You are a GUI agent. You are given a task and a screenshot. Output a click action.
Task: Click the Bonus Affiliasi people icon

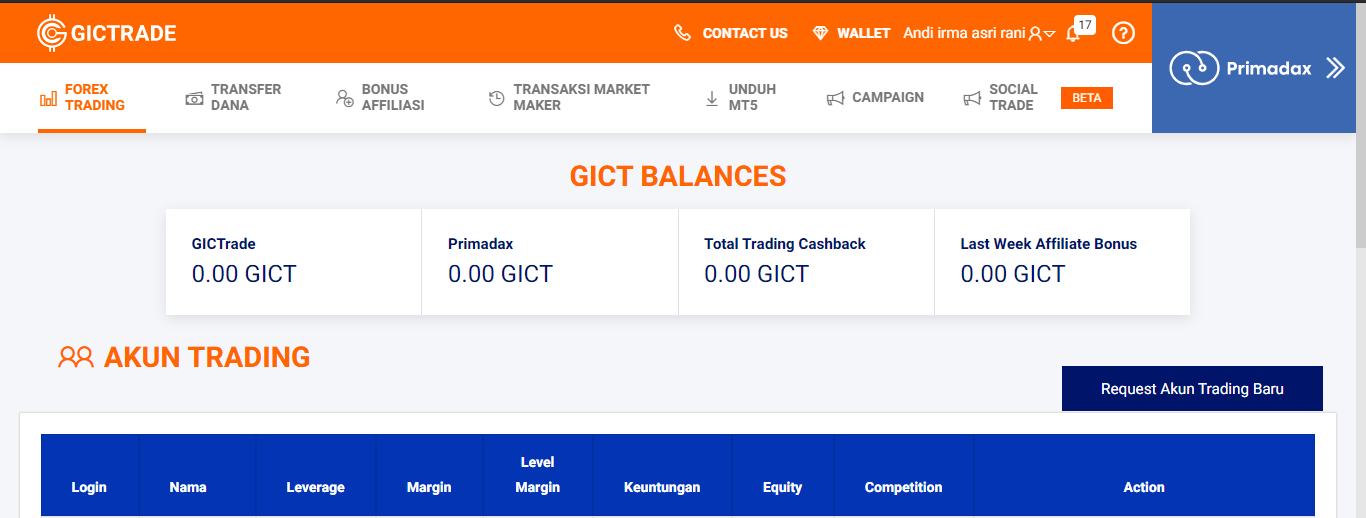pos(344,98)
